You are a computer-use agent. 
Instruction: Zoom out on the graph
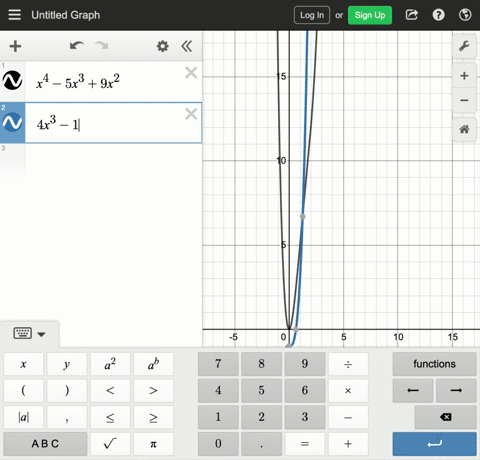[x=464, y=100]
